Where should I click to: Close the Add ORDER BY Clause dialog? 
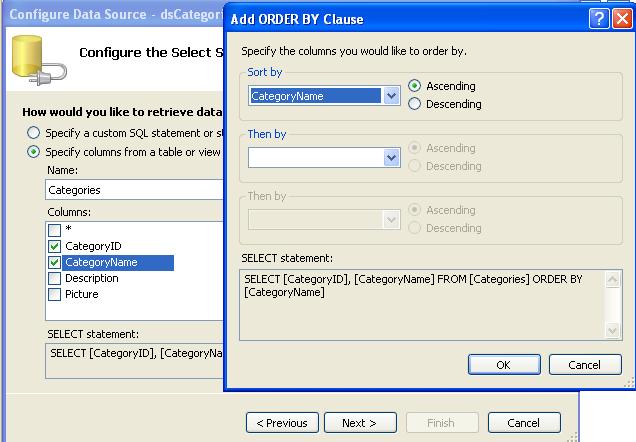(621, 19)
